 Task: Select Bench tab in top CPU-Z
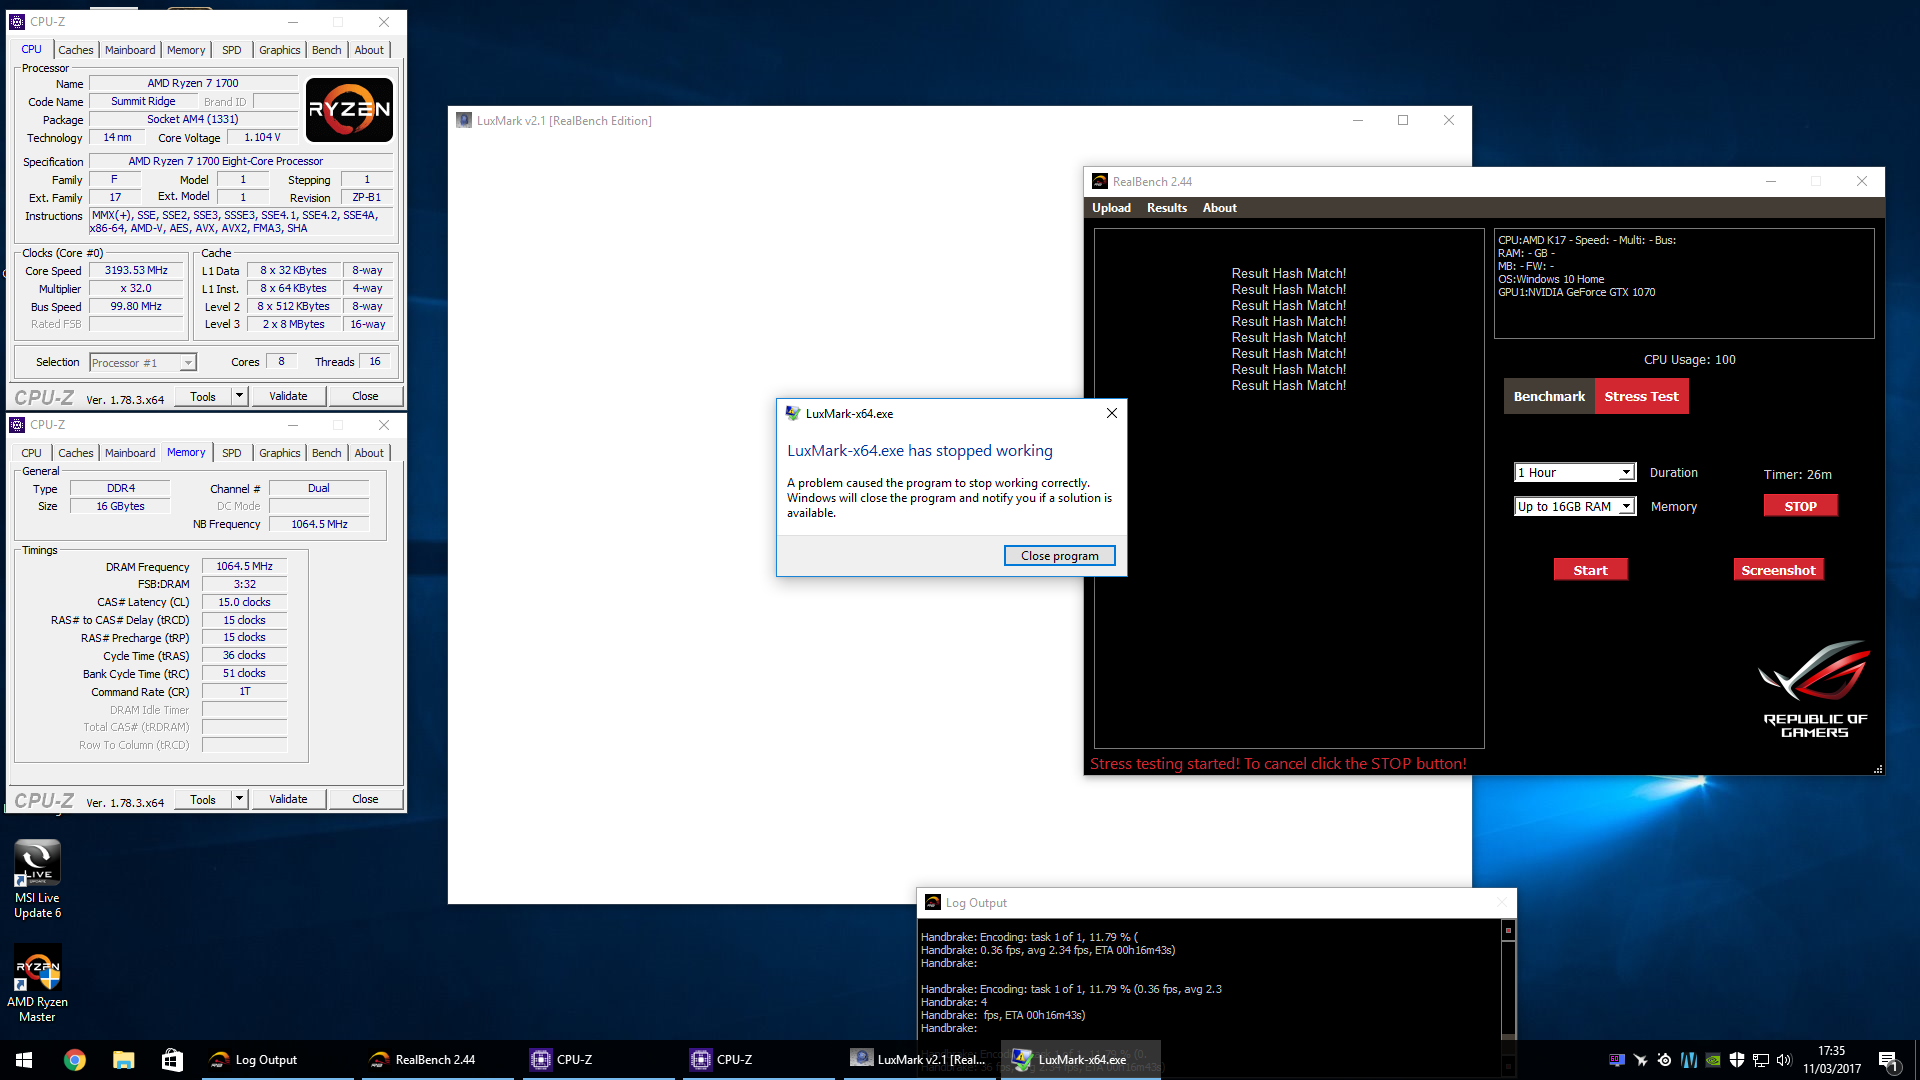[x=326, y=50]
